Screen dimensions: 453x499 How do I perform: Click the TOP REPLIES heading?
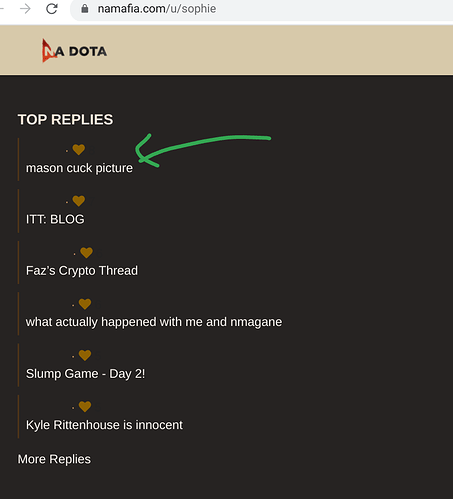pos(65,120)
